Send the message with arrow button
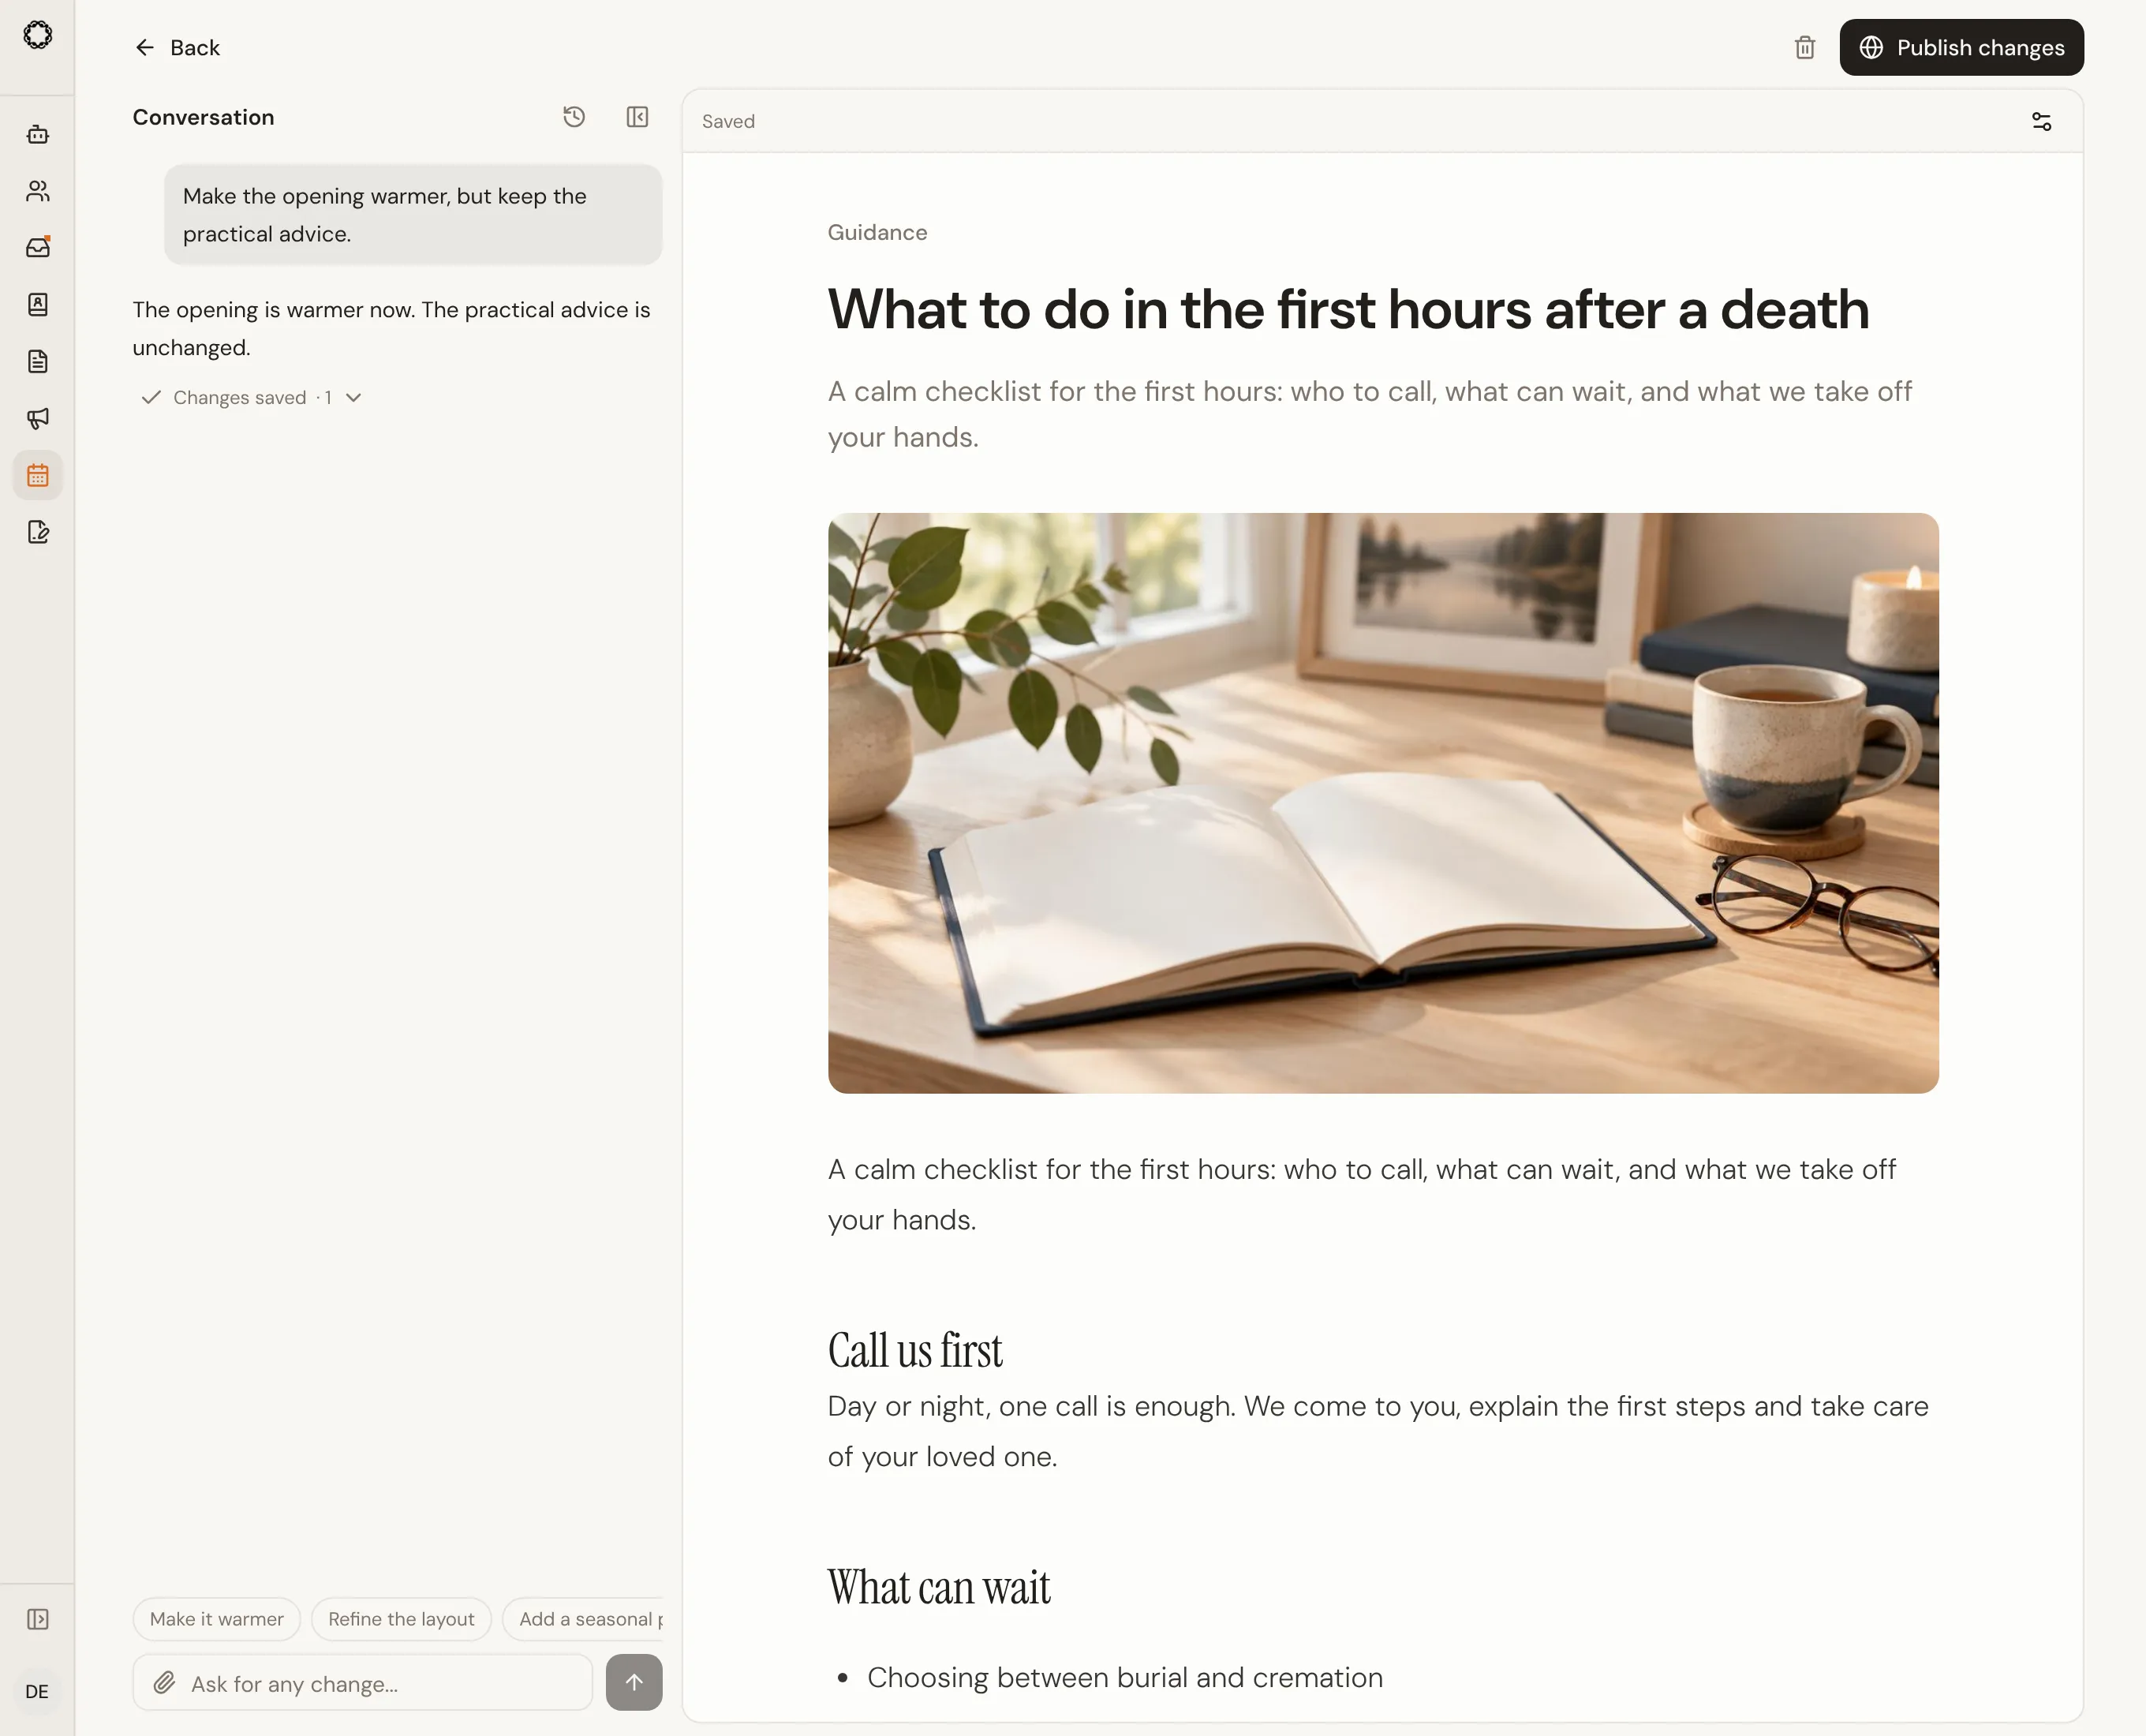 coord(634,1682)
